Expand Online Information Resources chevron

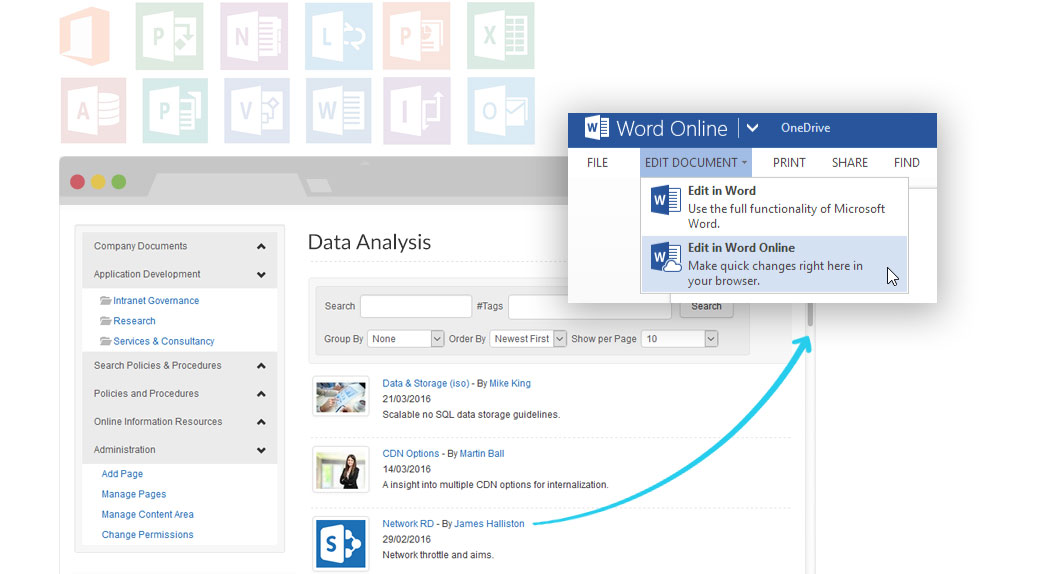tap(261, 422)
